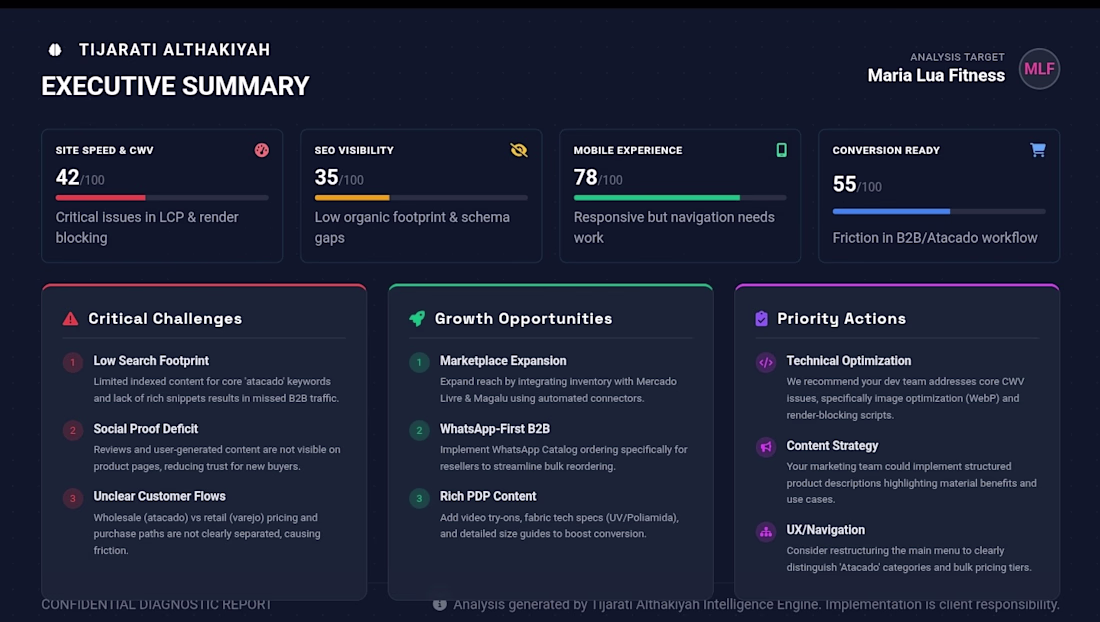Click the UX/Navigation sitemap icon
The image size is (1100, 622).
coord(766,532)
